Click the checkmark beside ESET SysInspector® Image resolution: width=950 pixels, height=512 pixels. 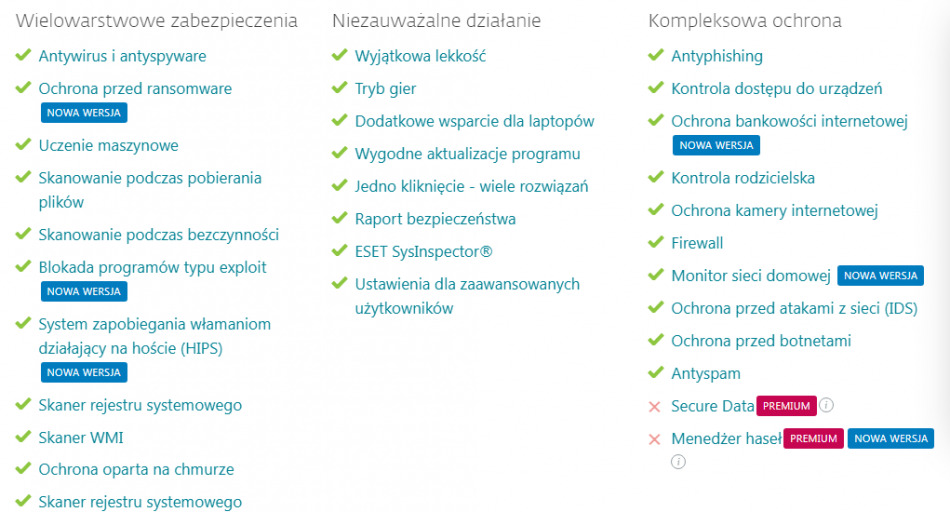click(339, 251)
